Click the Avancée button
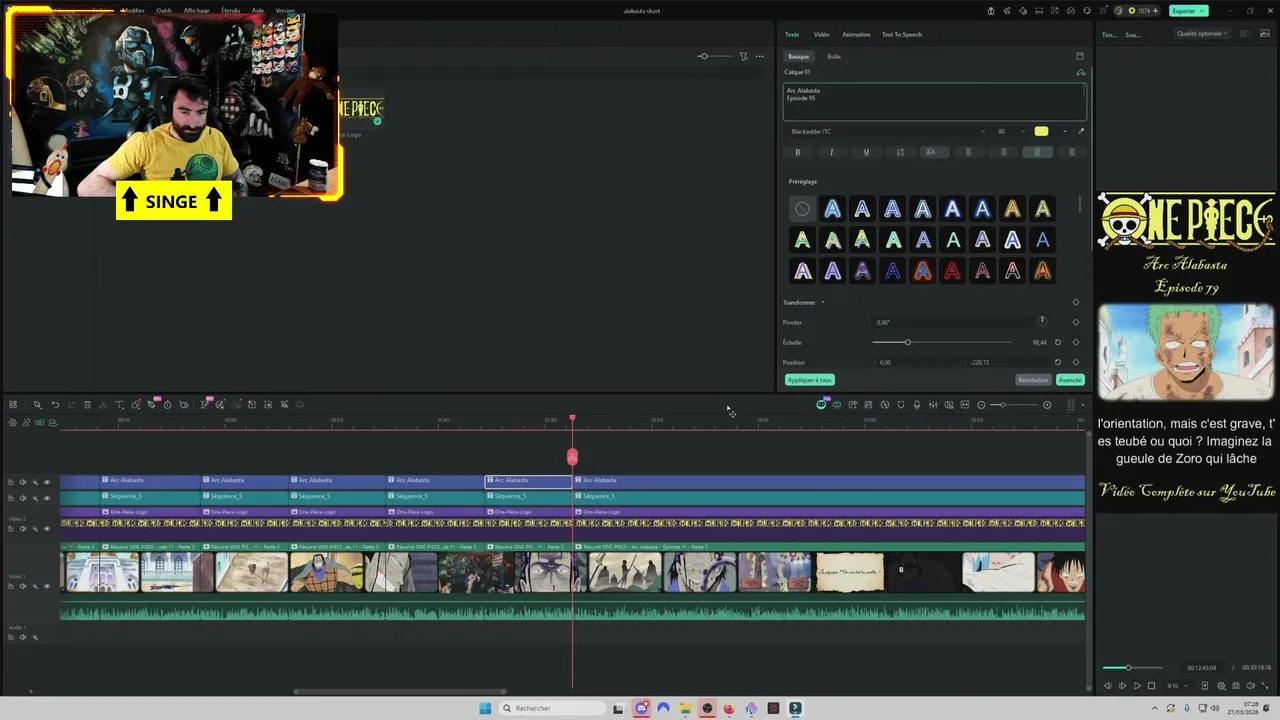Viewport: 1280px width, 720px height. click(1070, 380)
